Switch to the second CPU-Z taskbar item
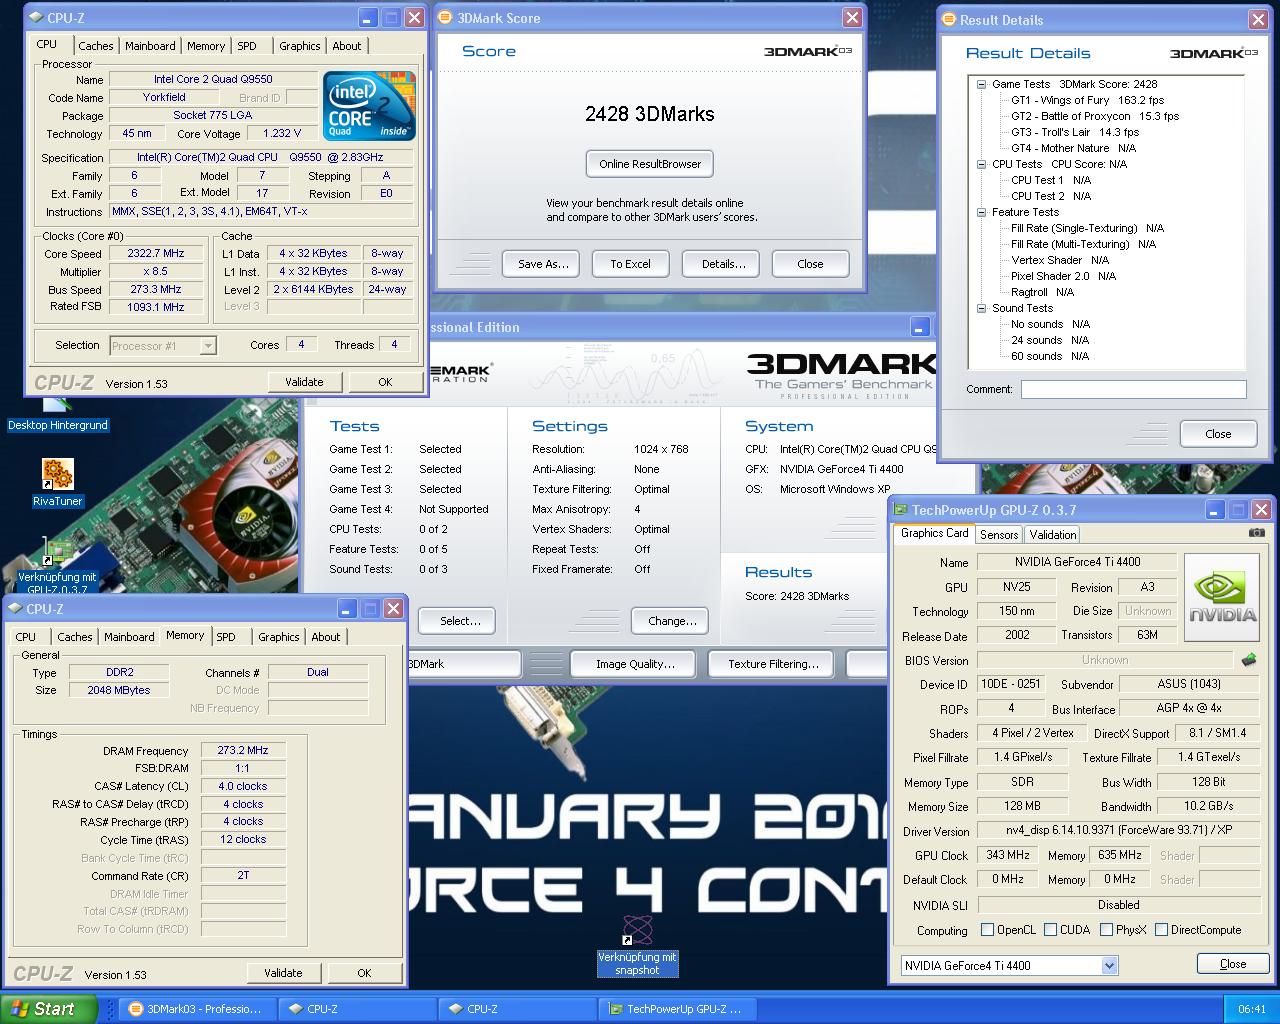Viewport: 1280px width, 1024px height. 516,1009
